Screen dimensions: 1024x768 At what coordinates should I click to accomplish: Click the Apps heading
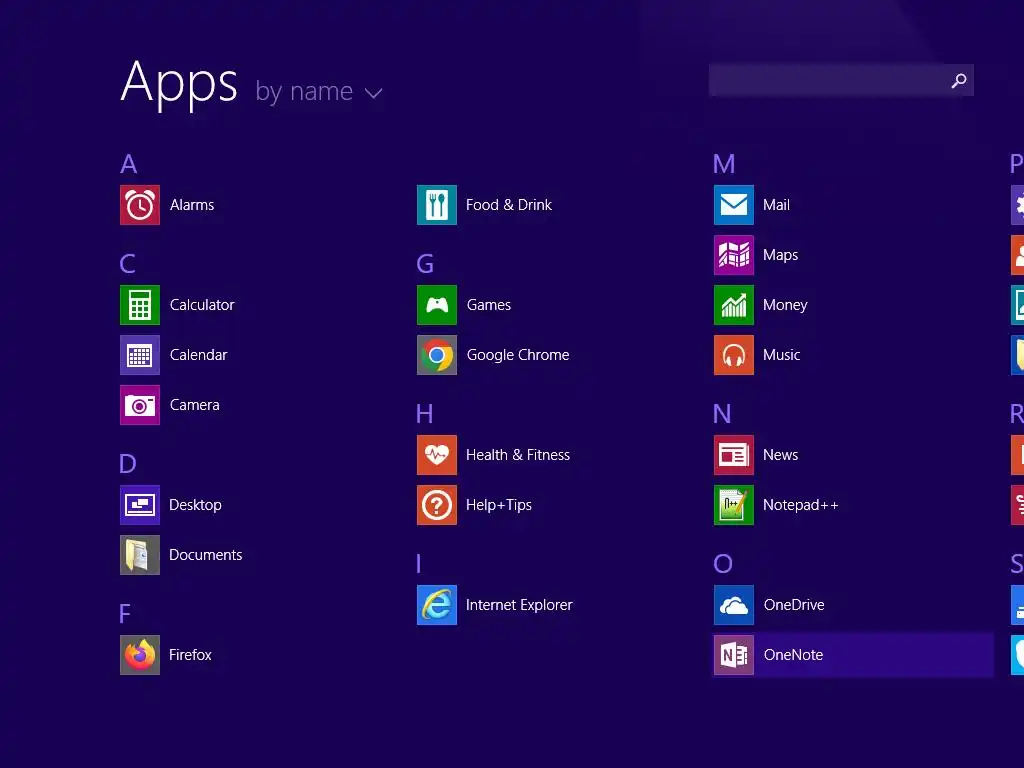pos(180,83)
